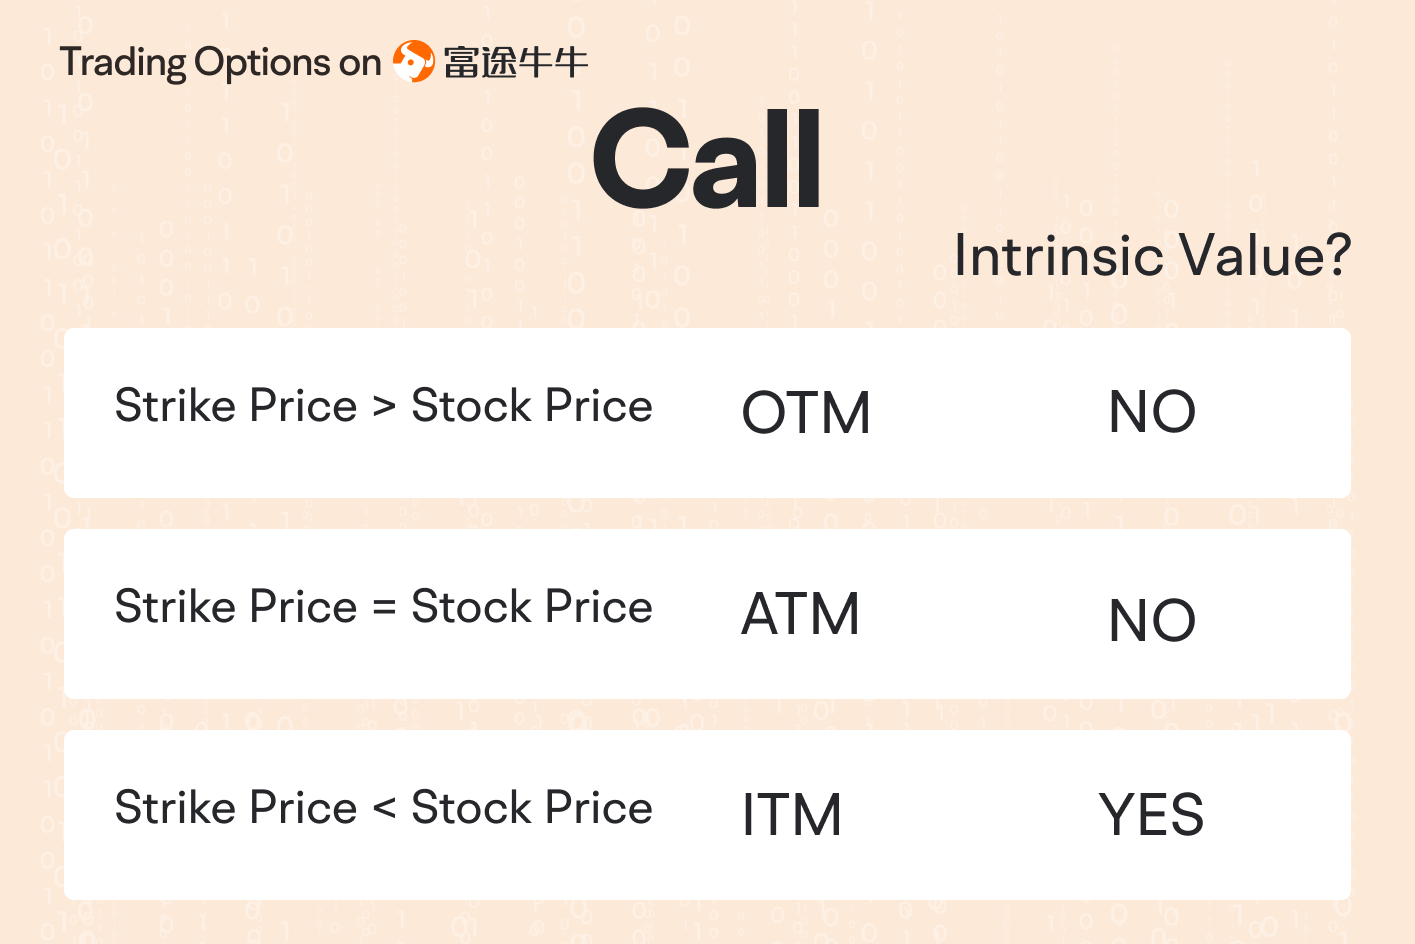Click "Stock Price" in the ATM row
Screen dimensions: 1415x944
click(x=532, y=607)
